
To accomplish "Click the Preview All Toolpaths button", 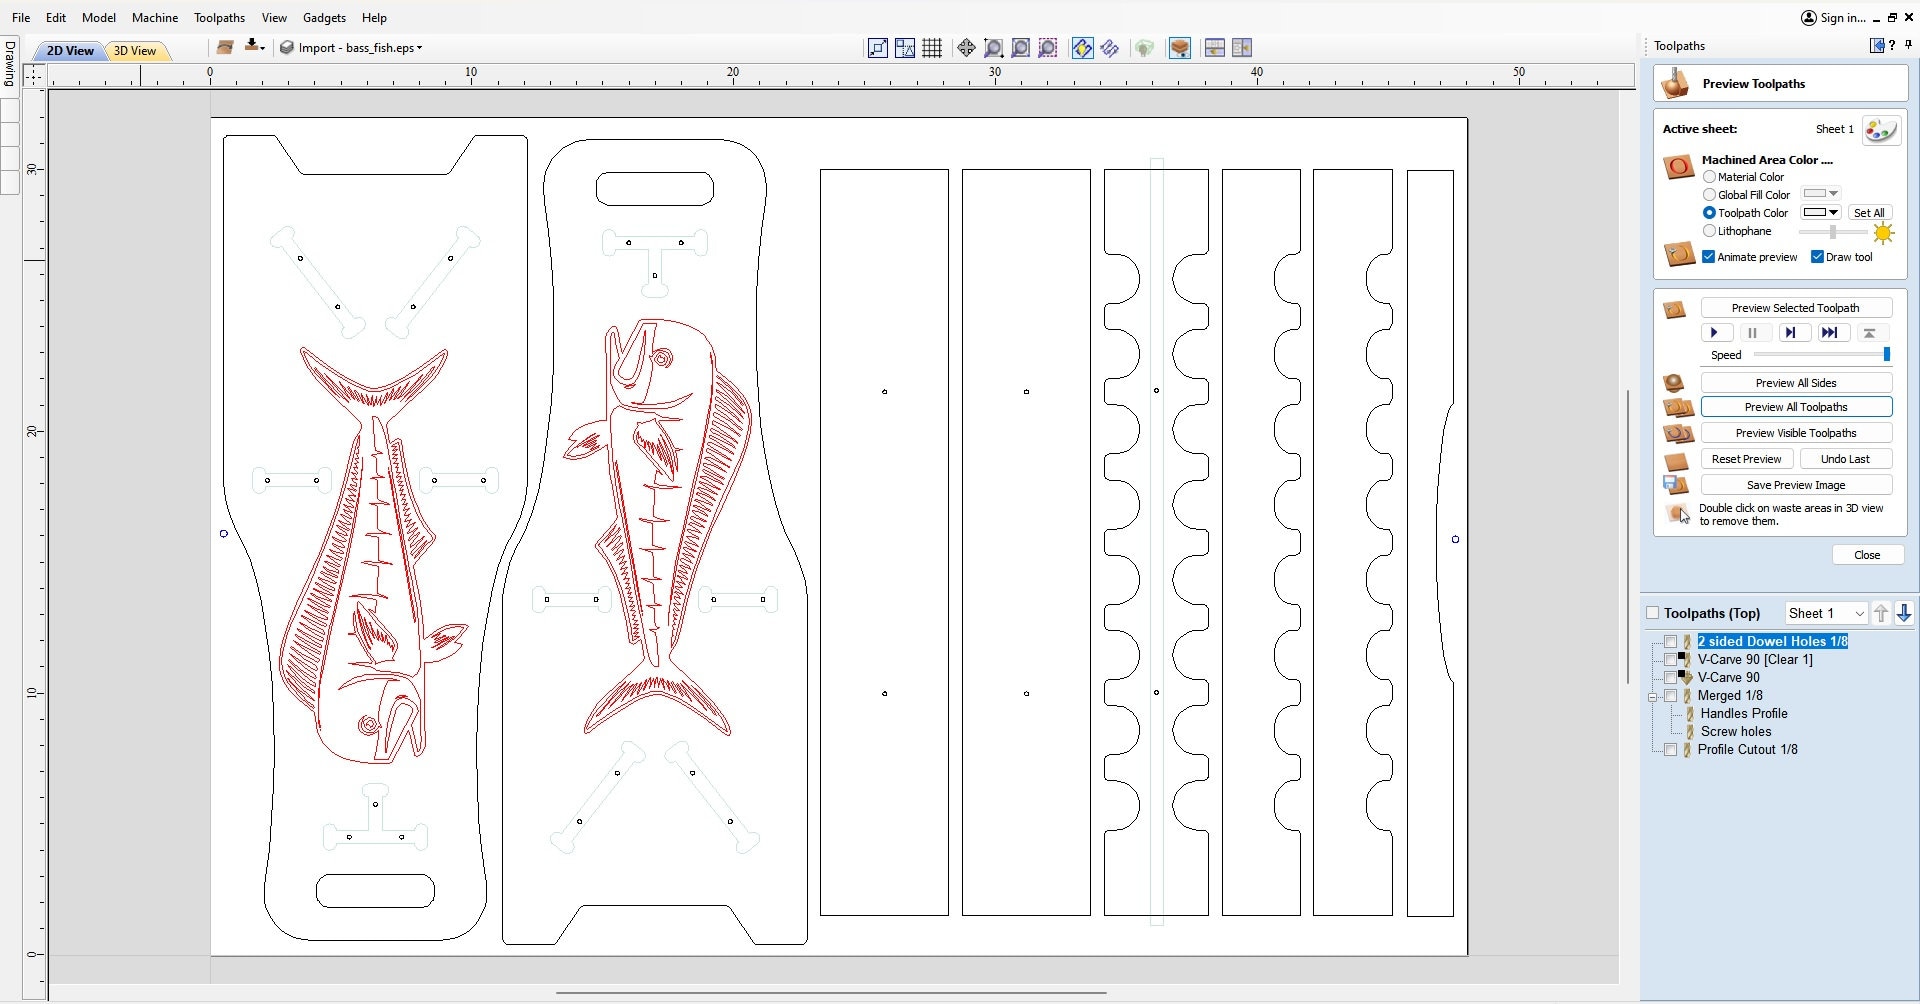I will (x=1796, y=407).
